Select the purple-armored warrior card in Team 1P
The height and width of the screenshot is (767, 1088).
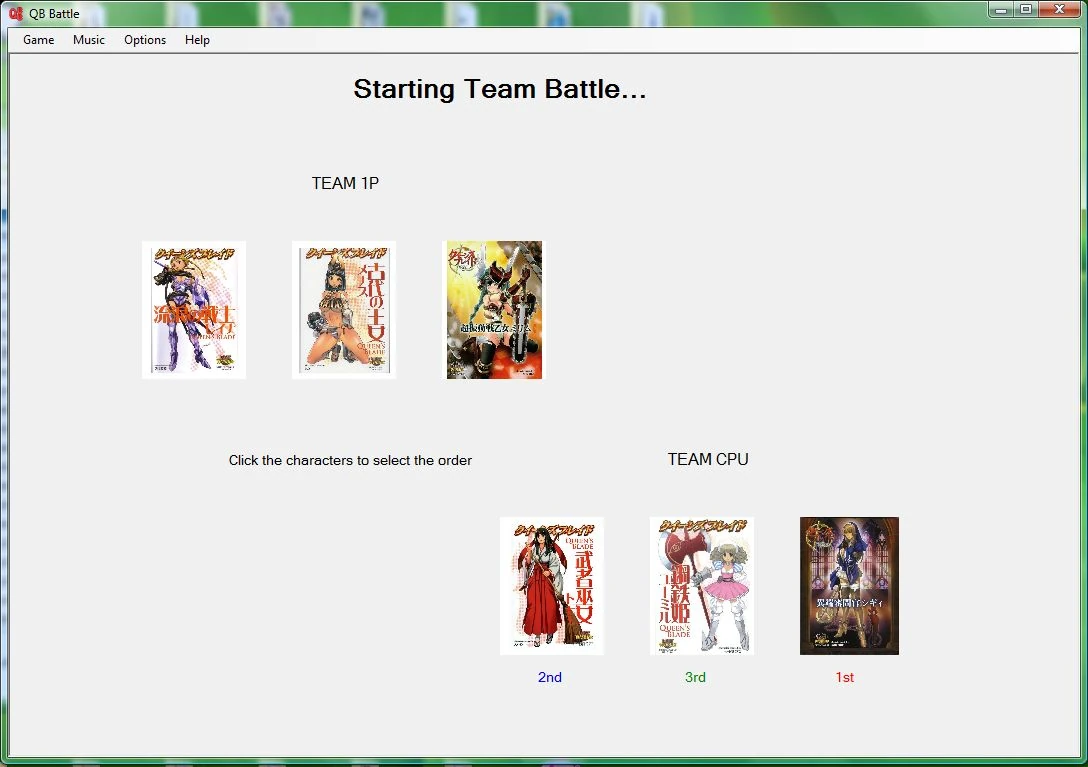coord(194,310)
